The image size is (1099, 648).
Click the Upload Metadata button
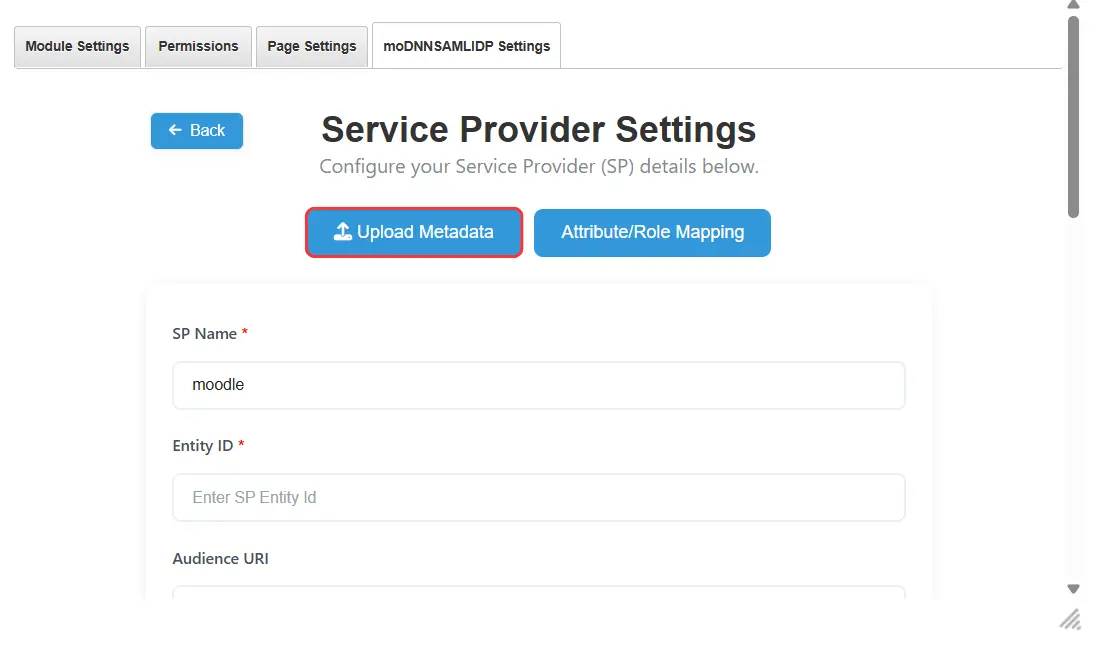(x=413, y=232)
